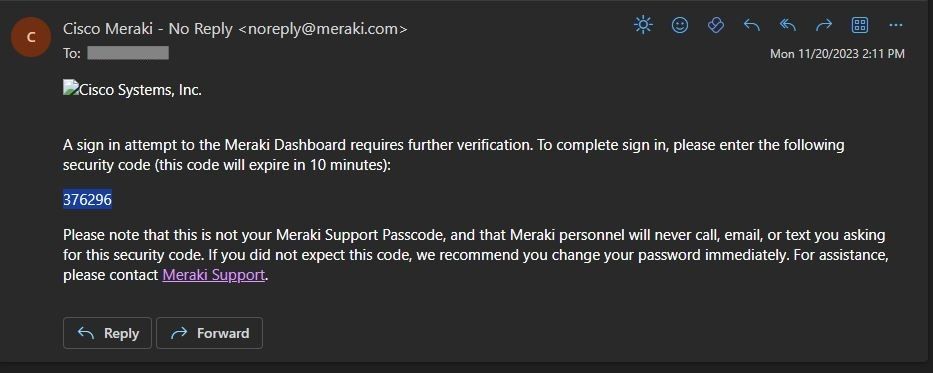
Task: Click the Please note warning paragraph
Action: click(x=476, y=255)
